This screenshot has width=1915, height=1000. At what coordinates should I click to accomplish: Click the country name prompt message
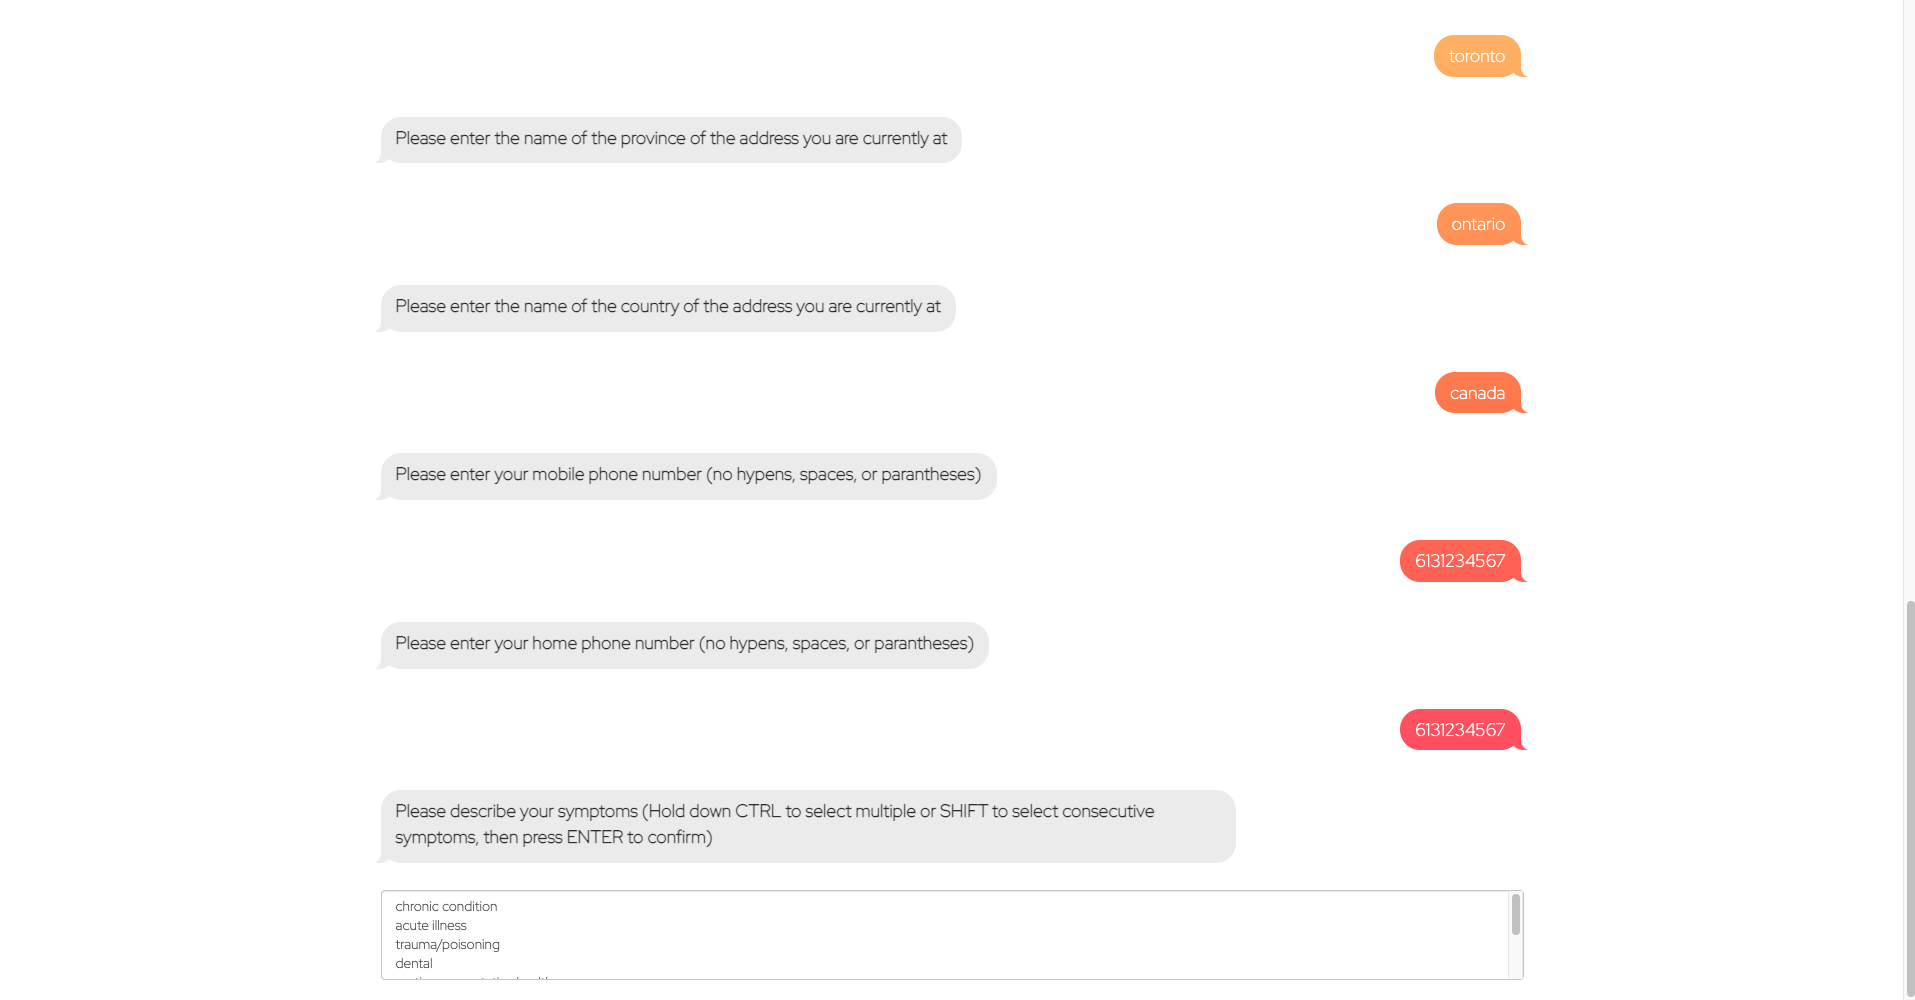[668, 307]
